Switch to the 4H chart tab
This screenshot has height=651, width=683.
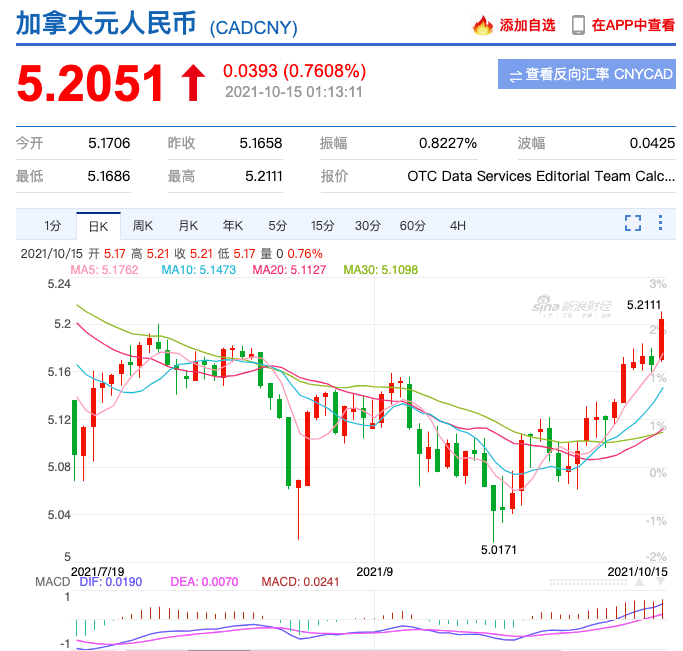pos(458,225)
